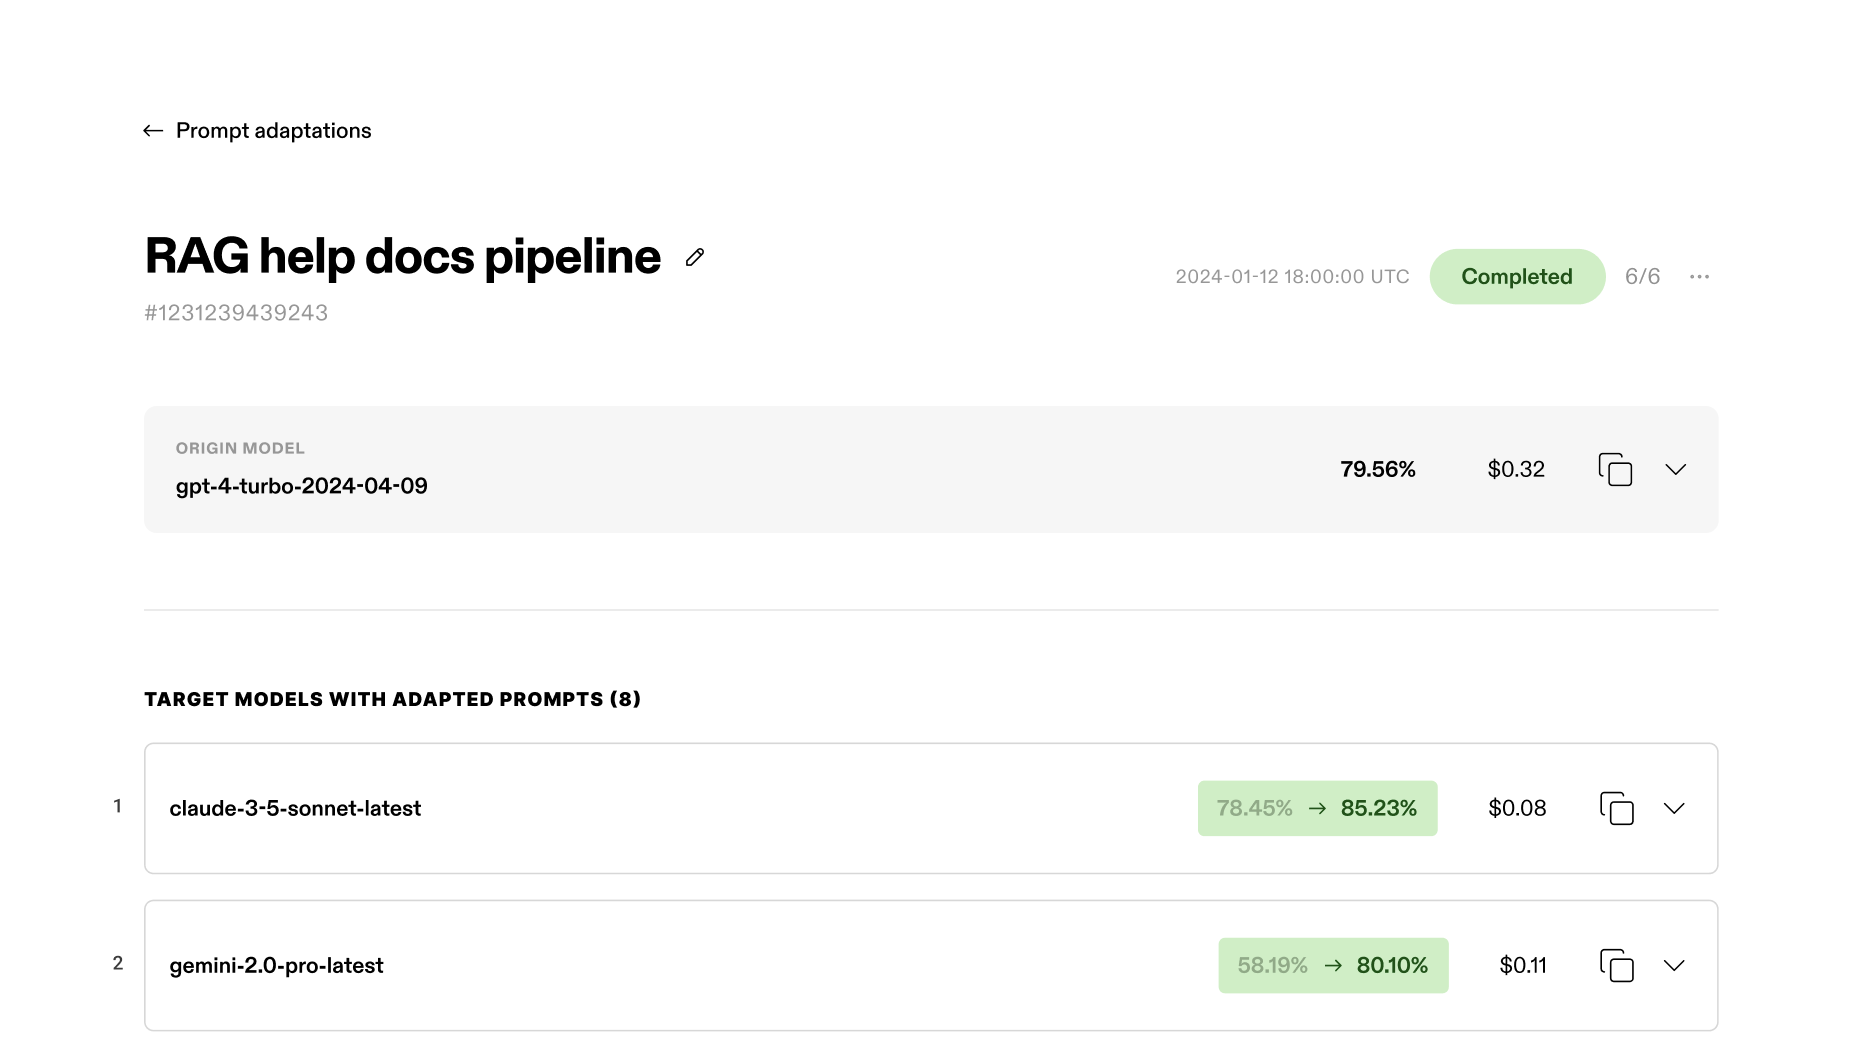
Task: Select the gpt-4-turbo-2024-04-09 model name
Action: [302, 486]
